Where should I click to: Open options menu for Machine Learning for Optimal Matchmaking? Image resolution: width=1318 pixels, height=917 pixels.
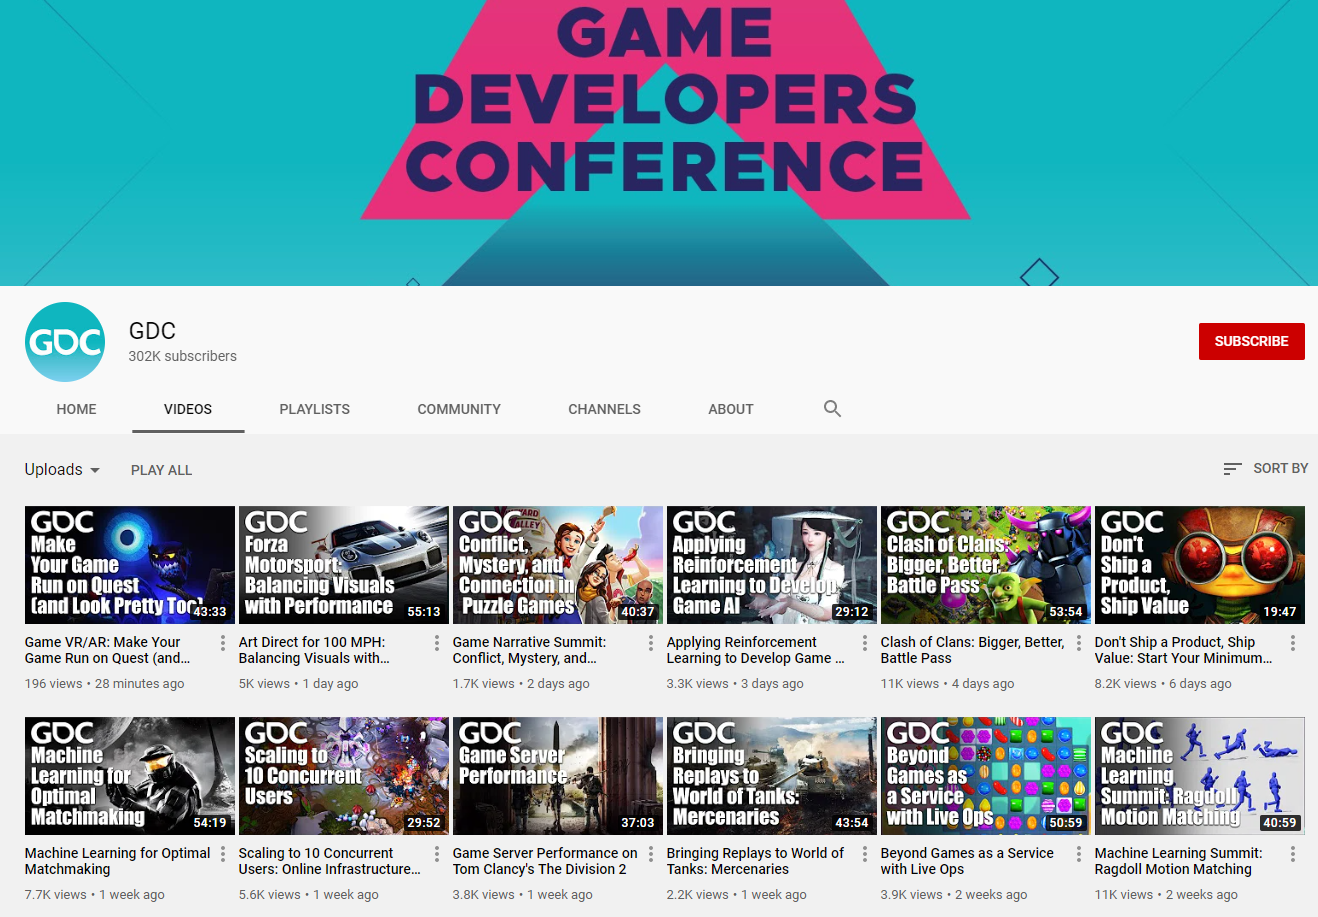coord(223,854)
